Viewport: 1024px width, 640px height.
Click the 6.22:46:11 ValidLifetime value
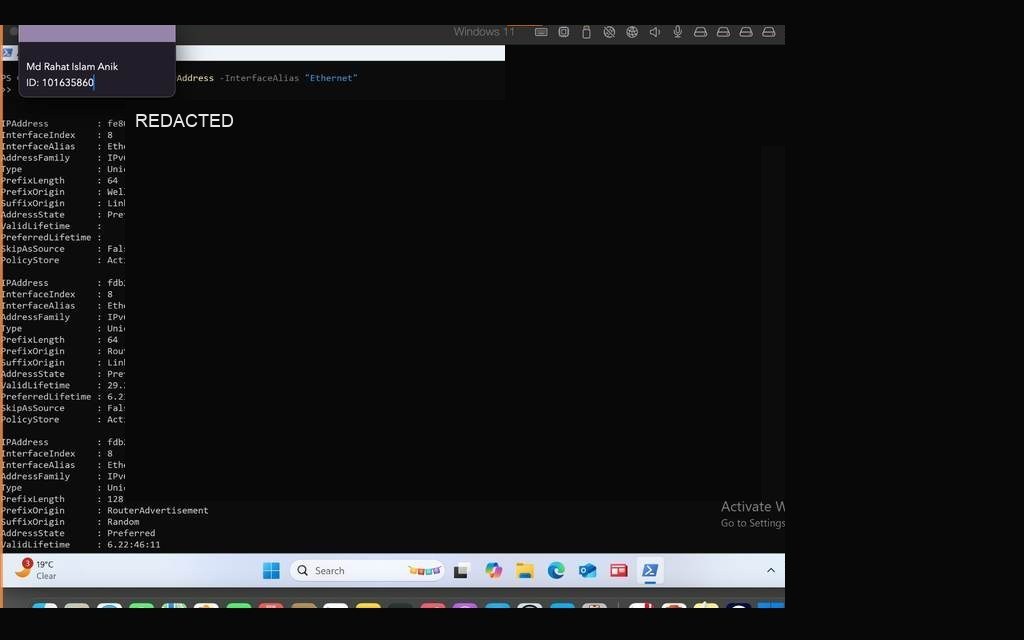[x=133, y=545]
